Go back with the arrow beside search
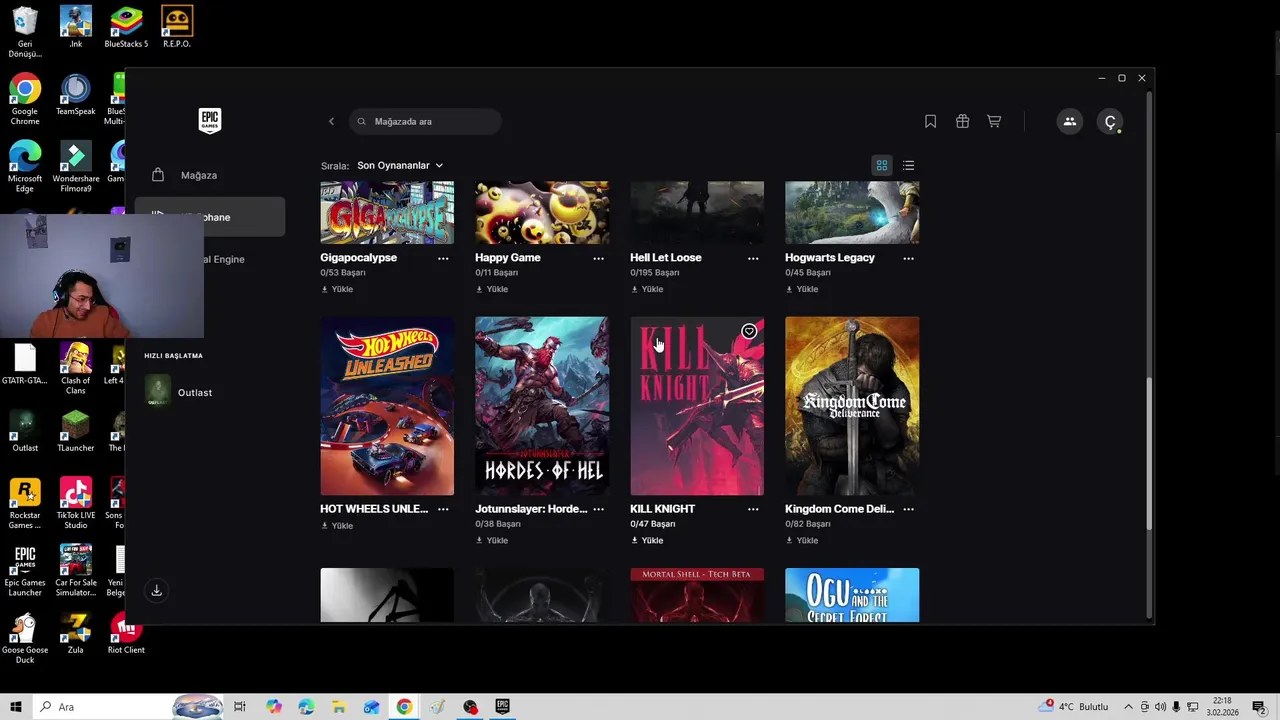This screenshot has width=1280, height=720. 331,121
